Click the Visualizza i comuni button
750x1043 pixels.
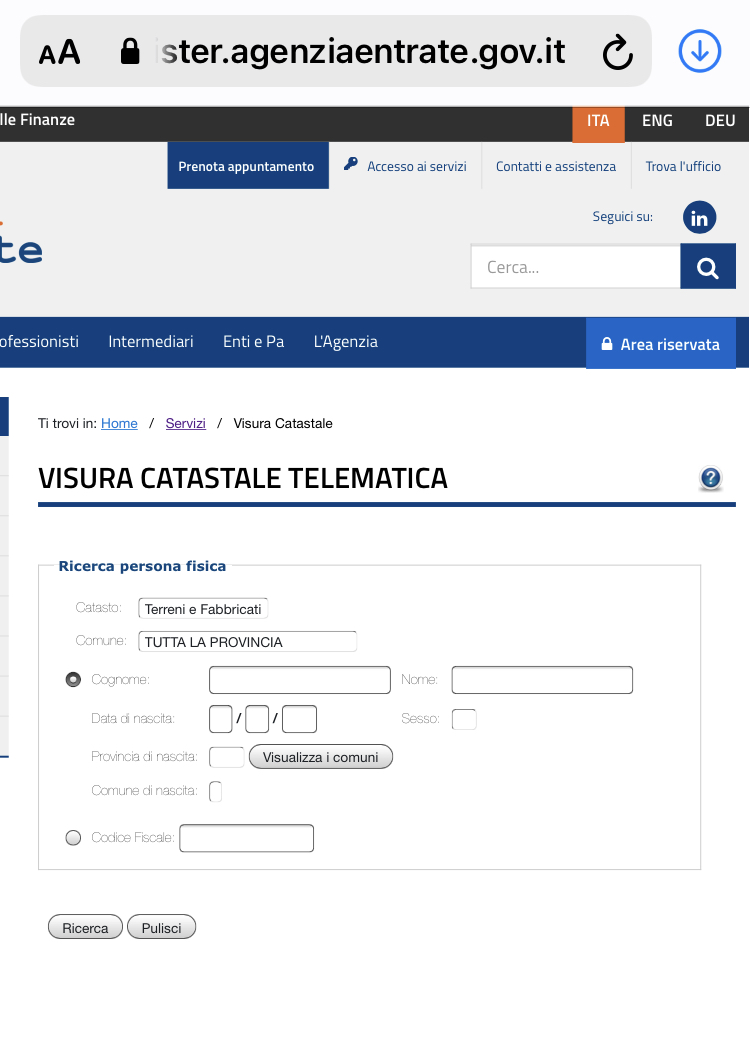(x=320, y=757)
